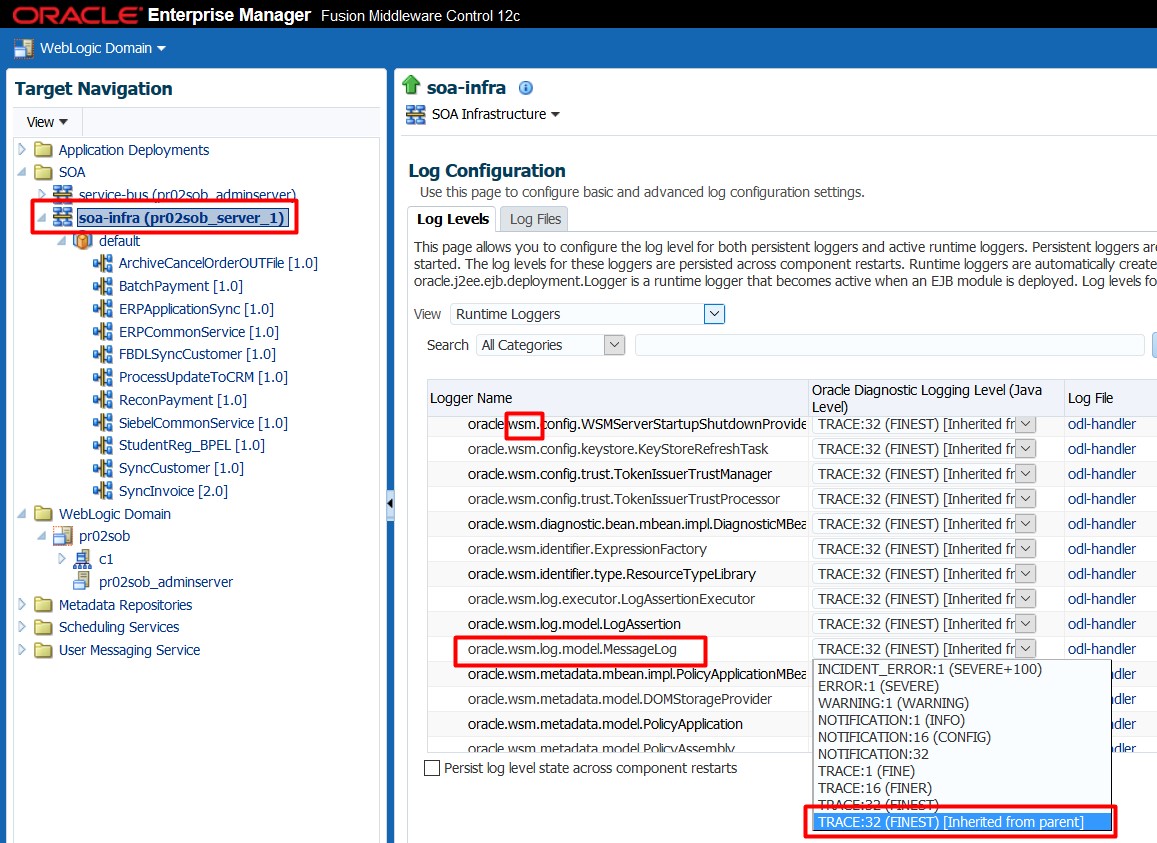Click odl-handler link for MessageLog logger
The height and width of the screenshot is (843, 1157).
pos(1102,648)
